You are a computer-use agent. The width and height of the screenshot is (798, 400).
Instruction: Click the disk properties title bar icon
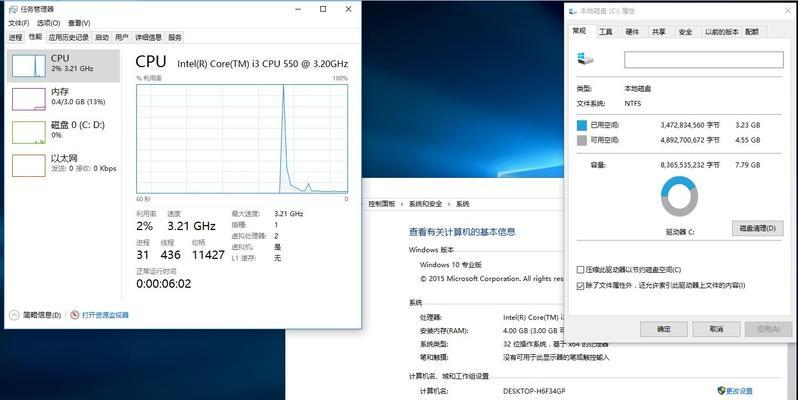click(573, 11)
